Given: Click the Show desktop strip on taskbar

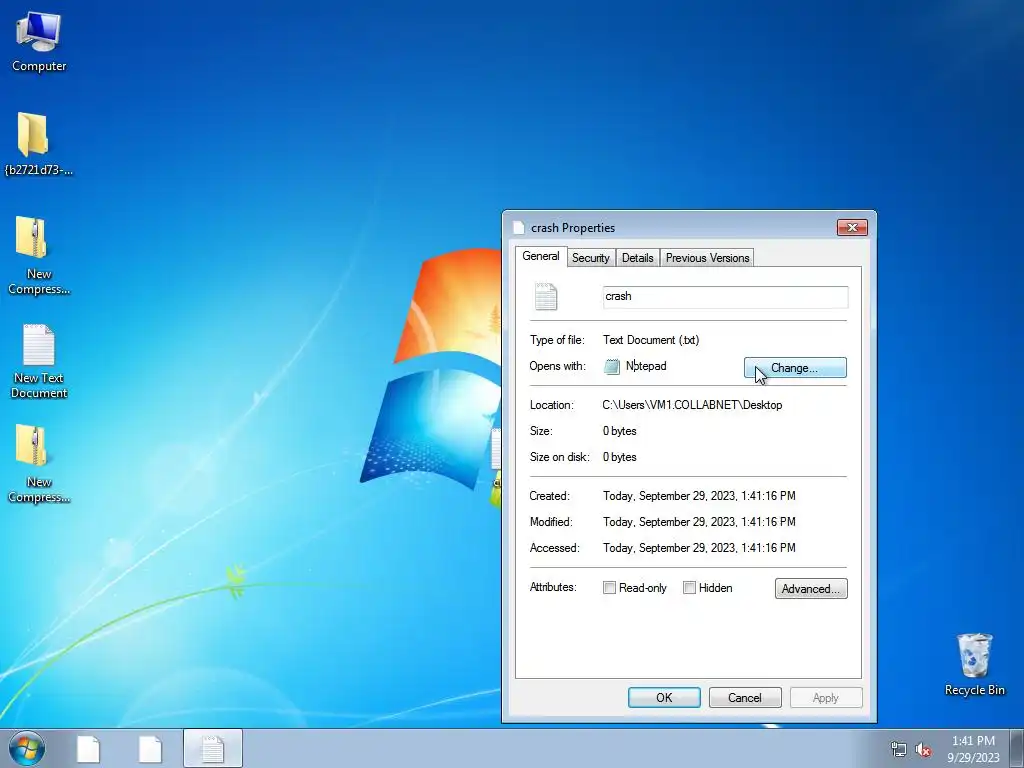Looking at the screenshot, I should click(1017, 748).
